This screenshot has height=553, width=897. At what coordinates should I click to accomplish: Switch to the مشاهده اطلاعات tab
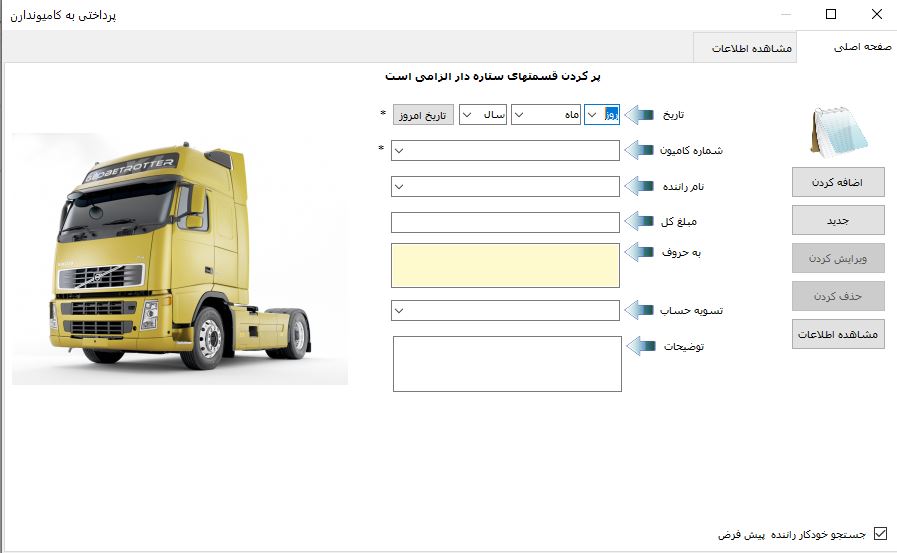[751, 48]
